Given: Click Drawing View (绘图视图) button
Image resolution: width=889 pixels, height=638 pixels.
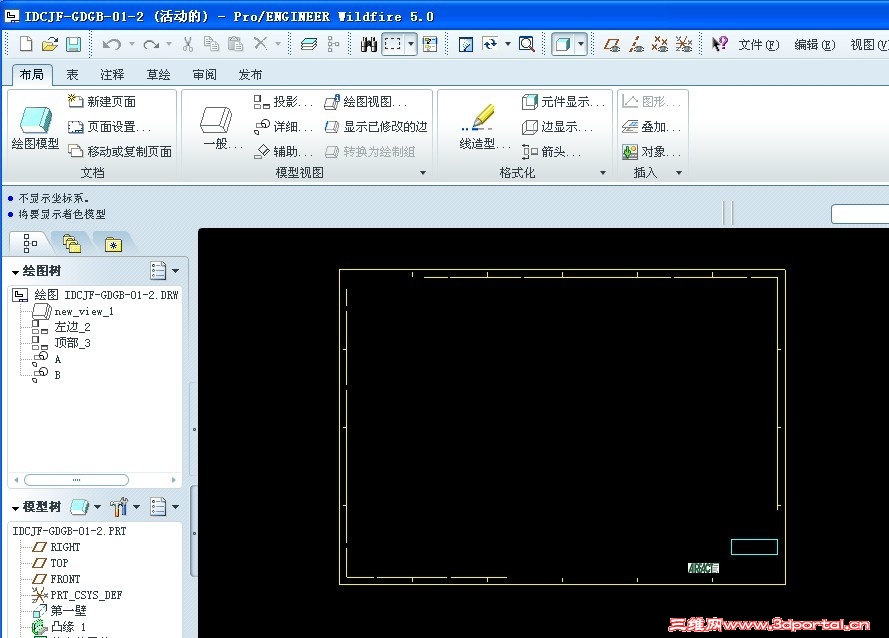Looking at the screenshot, I should [x=366, y=102].
